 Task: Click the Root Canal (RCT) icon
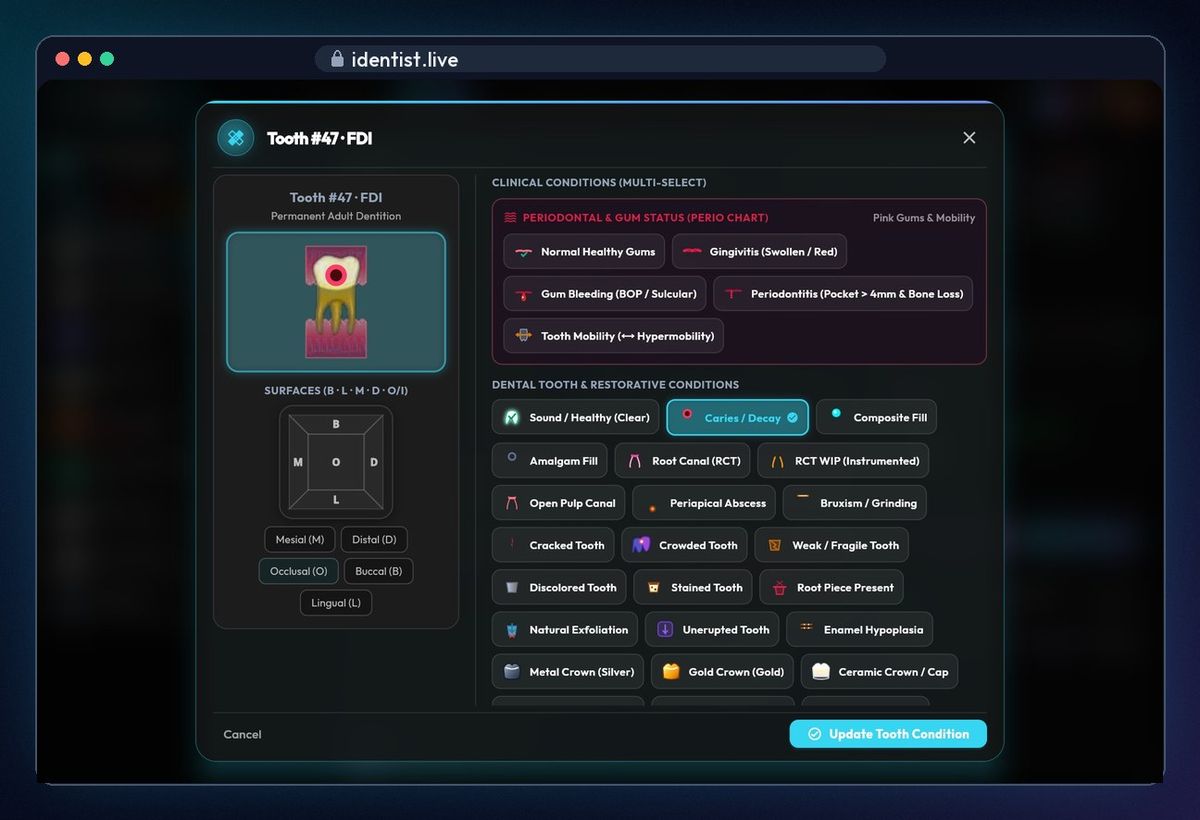coord(634,461)
